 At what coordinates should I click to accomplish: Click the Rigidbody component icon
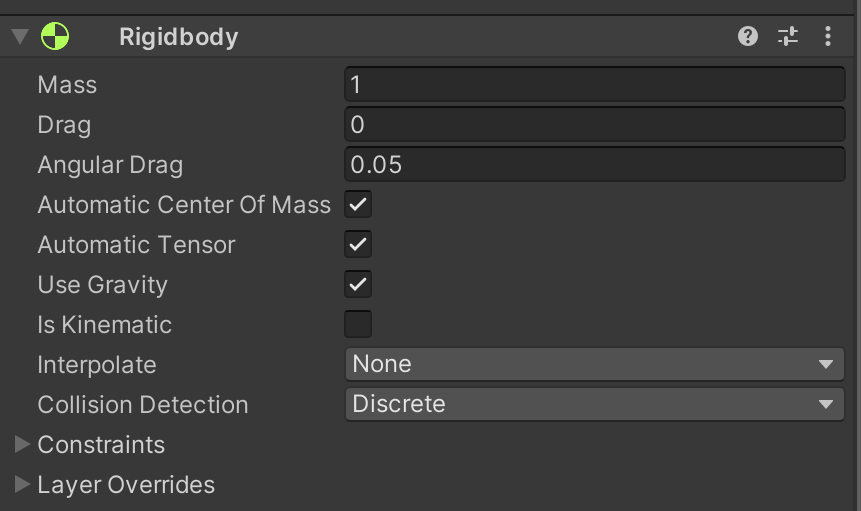55,37
